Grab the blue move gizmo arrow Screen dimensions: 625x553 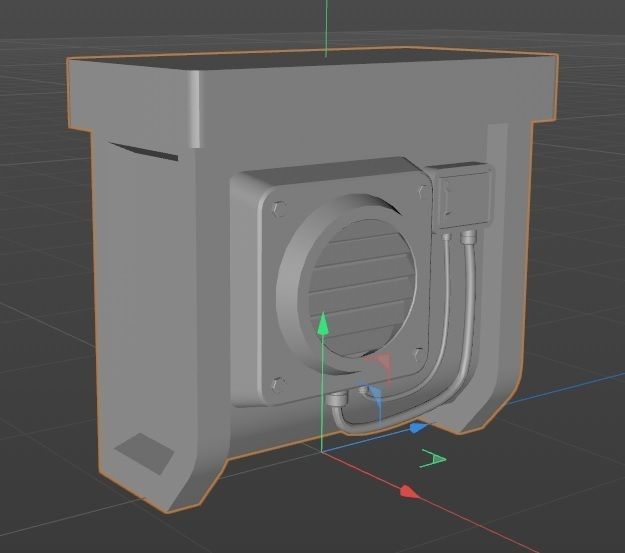pyautogui.click(x=419, y=428)
